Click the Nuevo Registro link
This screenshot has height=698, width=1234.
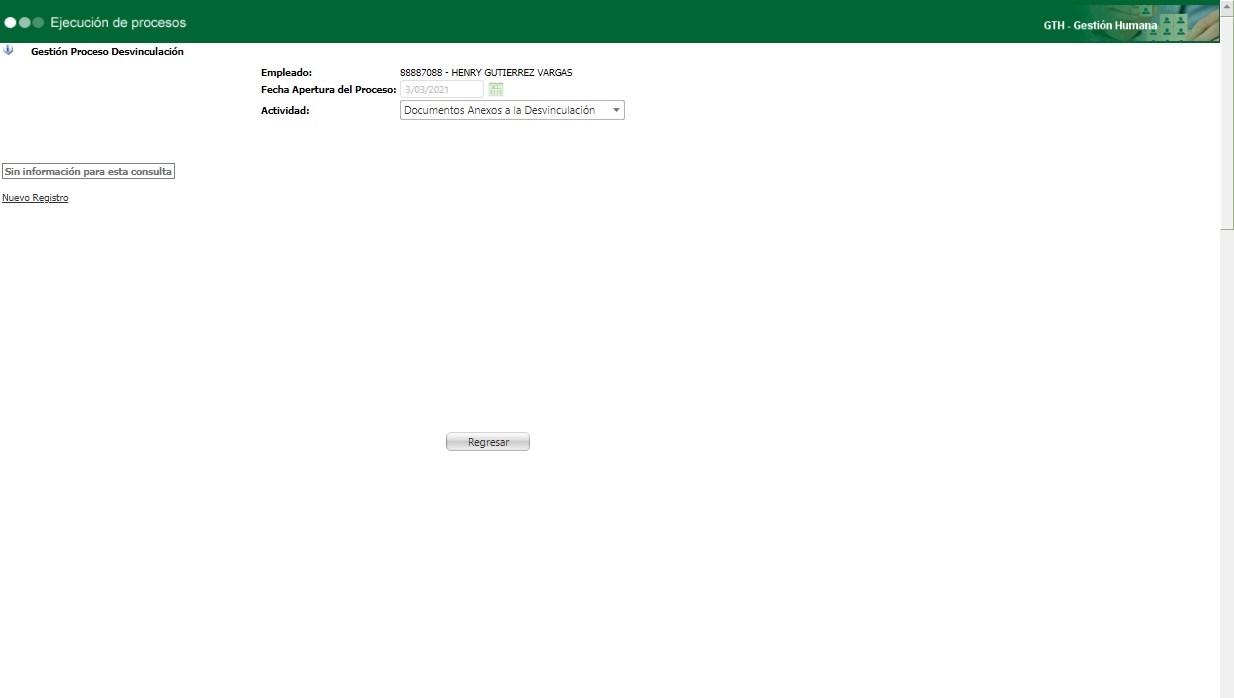coord(35,198)
